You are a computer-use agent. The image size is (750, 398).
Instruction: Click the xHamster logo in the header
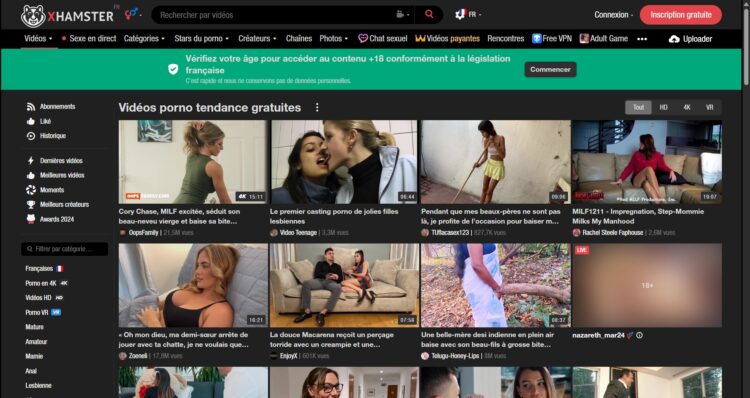67,16
